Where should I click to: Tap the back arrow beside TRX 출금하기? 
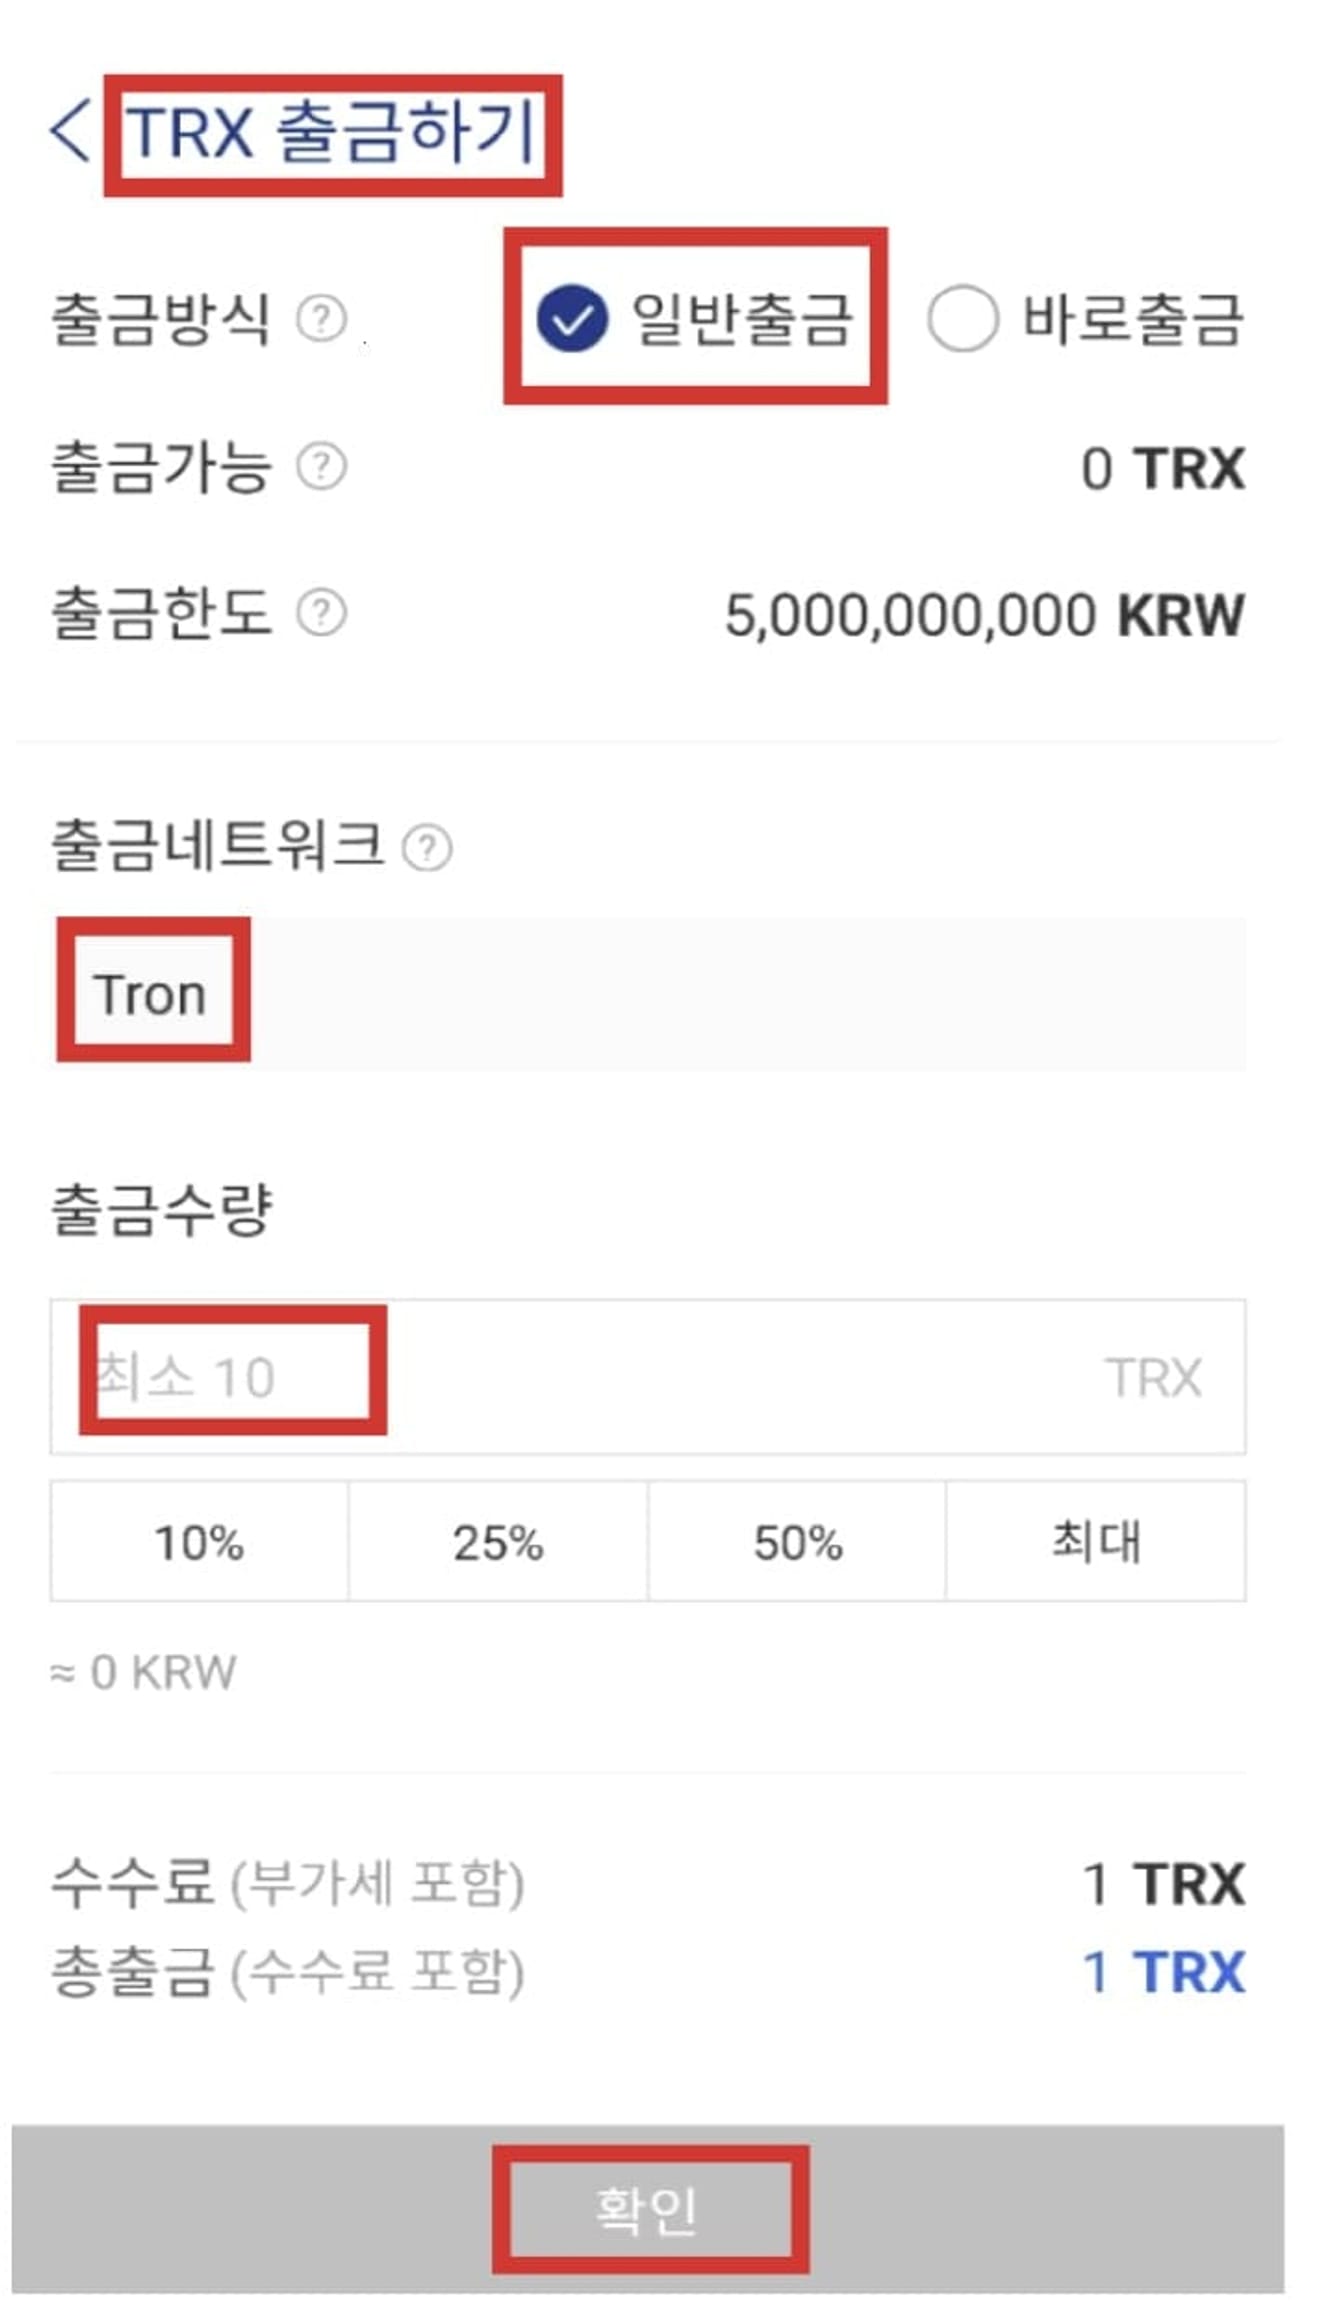[70, 130]
